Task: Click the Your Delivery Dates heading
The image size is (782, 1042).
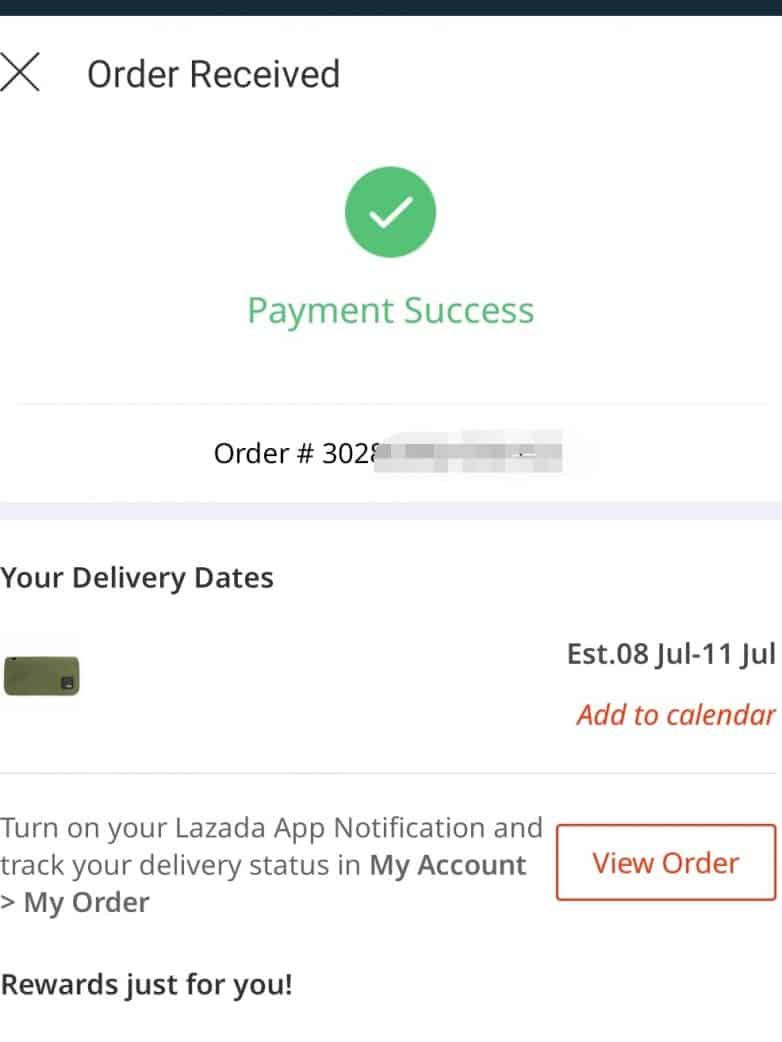Action: click(137, 578)
